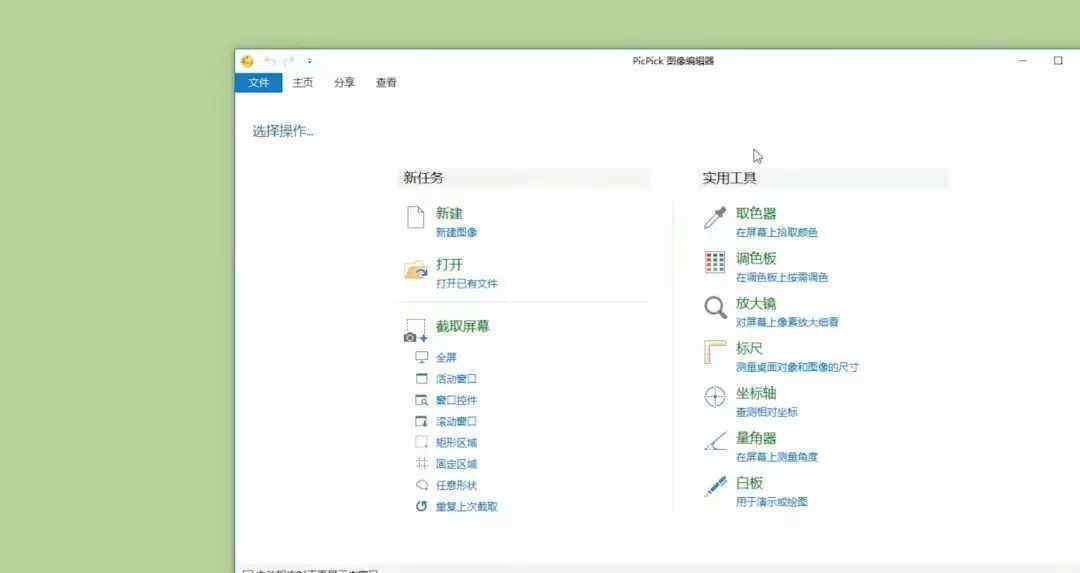Image resolution: width=1080 pixels, height=573 pixels.
Task: Launch the 白板 whiteboard pen icon
Action: coord(715,486)
